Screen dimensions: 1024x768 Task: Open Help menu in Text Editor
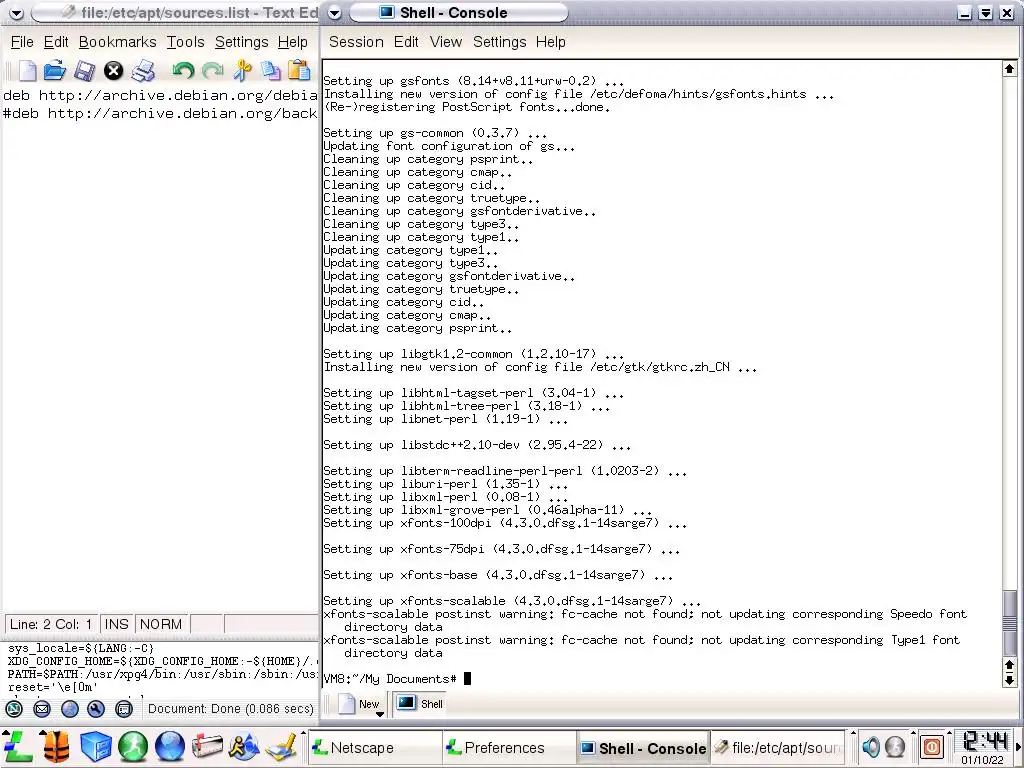point(293,42)
